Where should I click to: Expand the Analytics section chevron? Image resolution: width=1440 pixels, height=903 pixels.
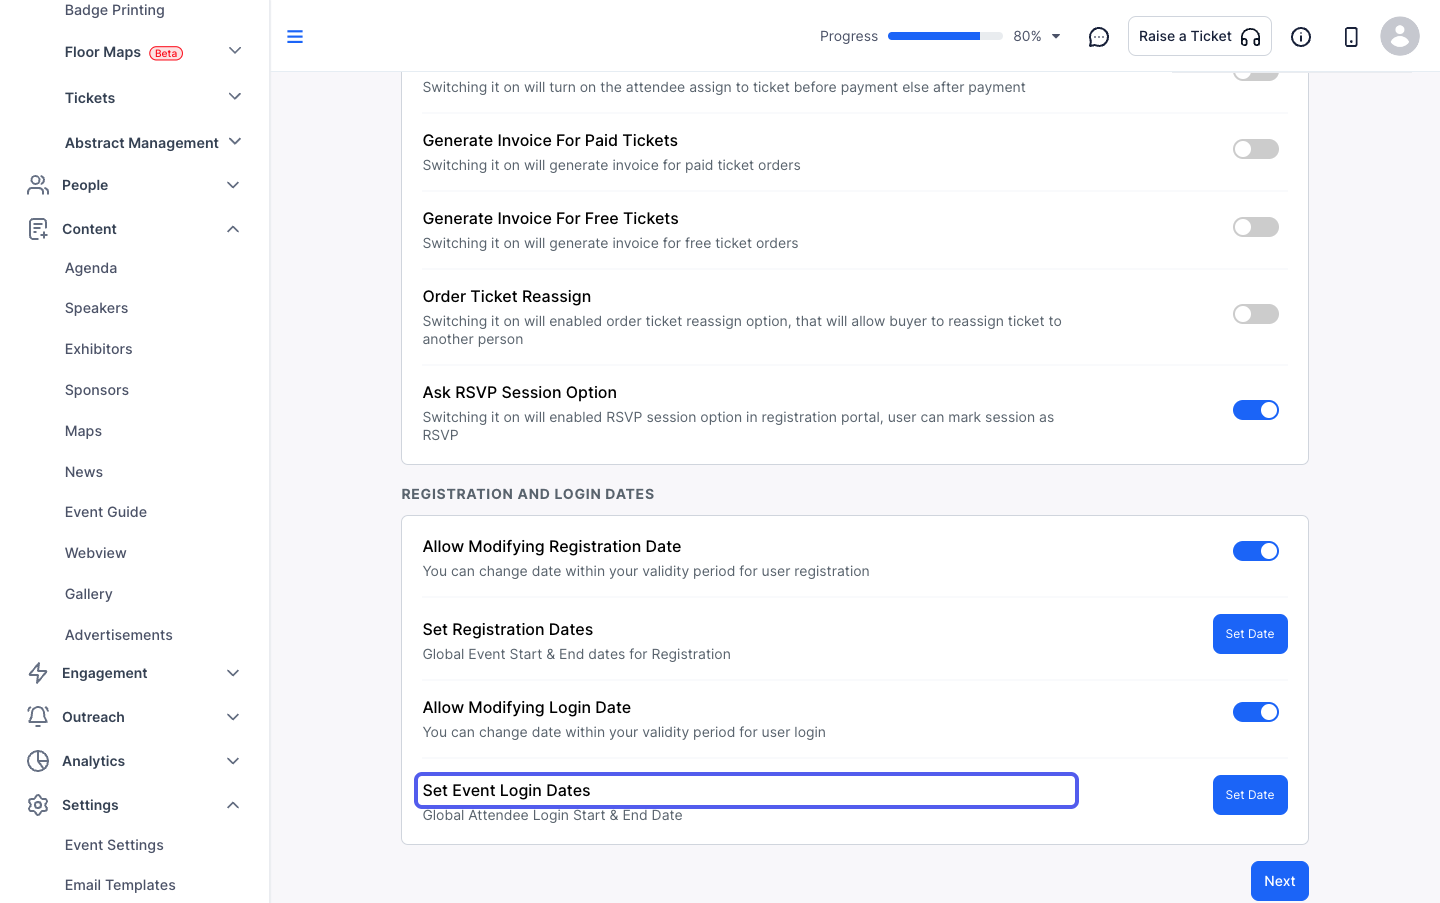click(233, 761)
